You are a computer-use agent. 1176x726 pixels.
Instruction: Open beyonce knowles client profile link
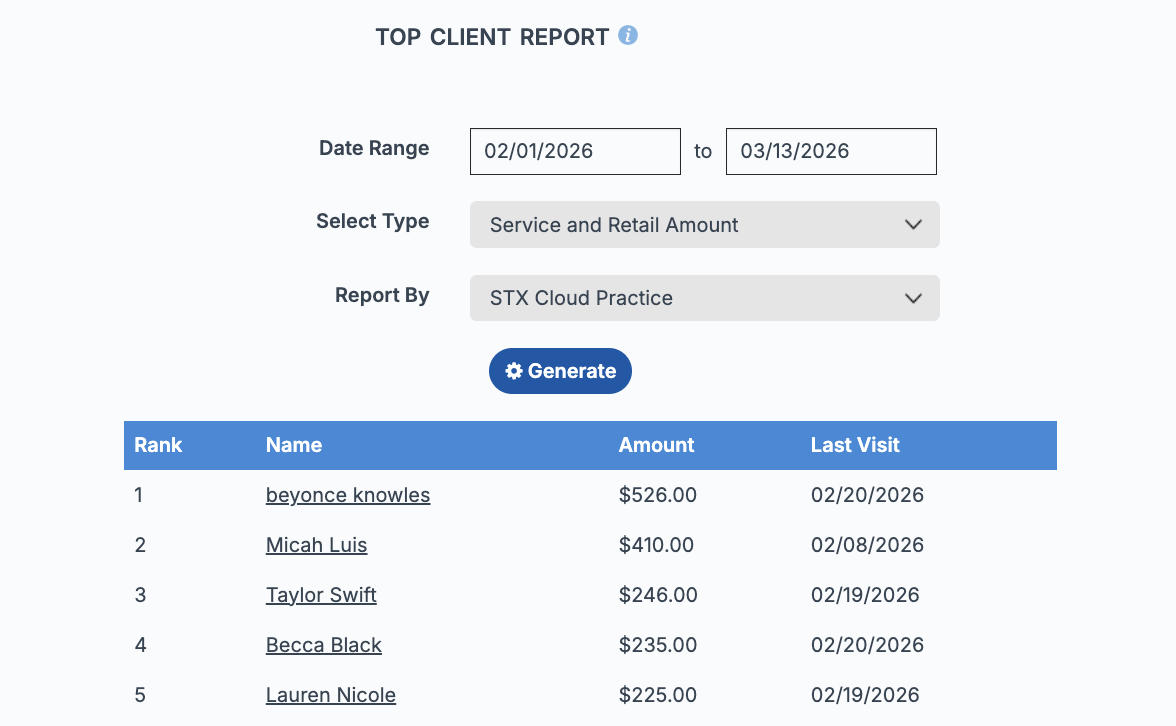point(348,495)
